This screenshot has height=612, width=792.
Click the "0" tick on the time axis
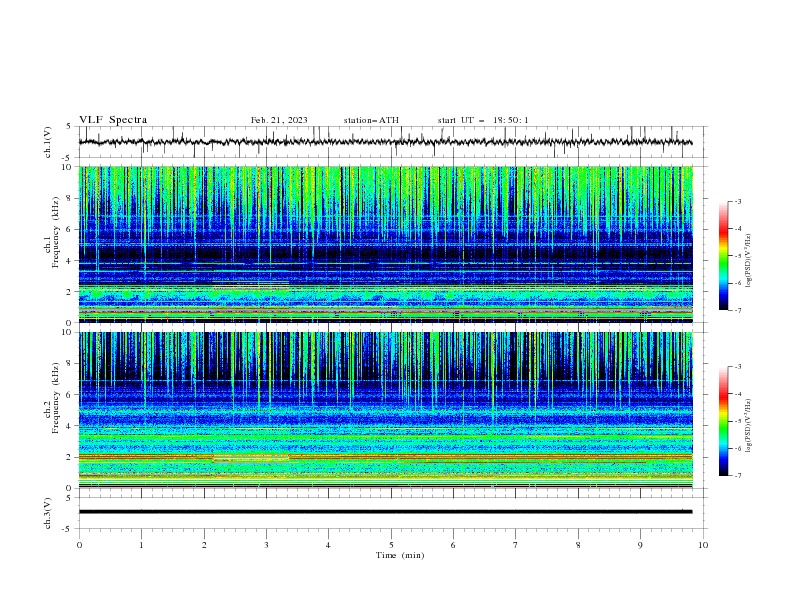point(79,545)
